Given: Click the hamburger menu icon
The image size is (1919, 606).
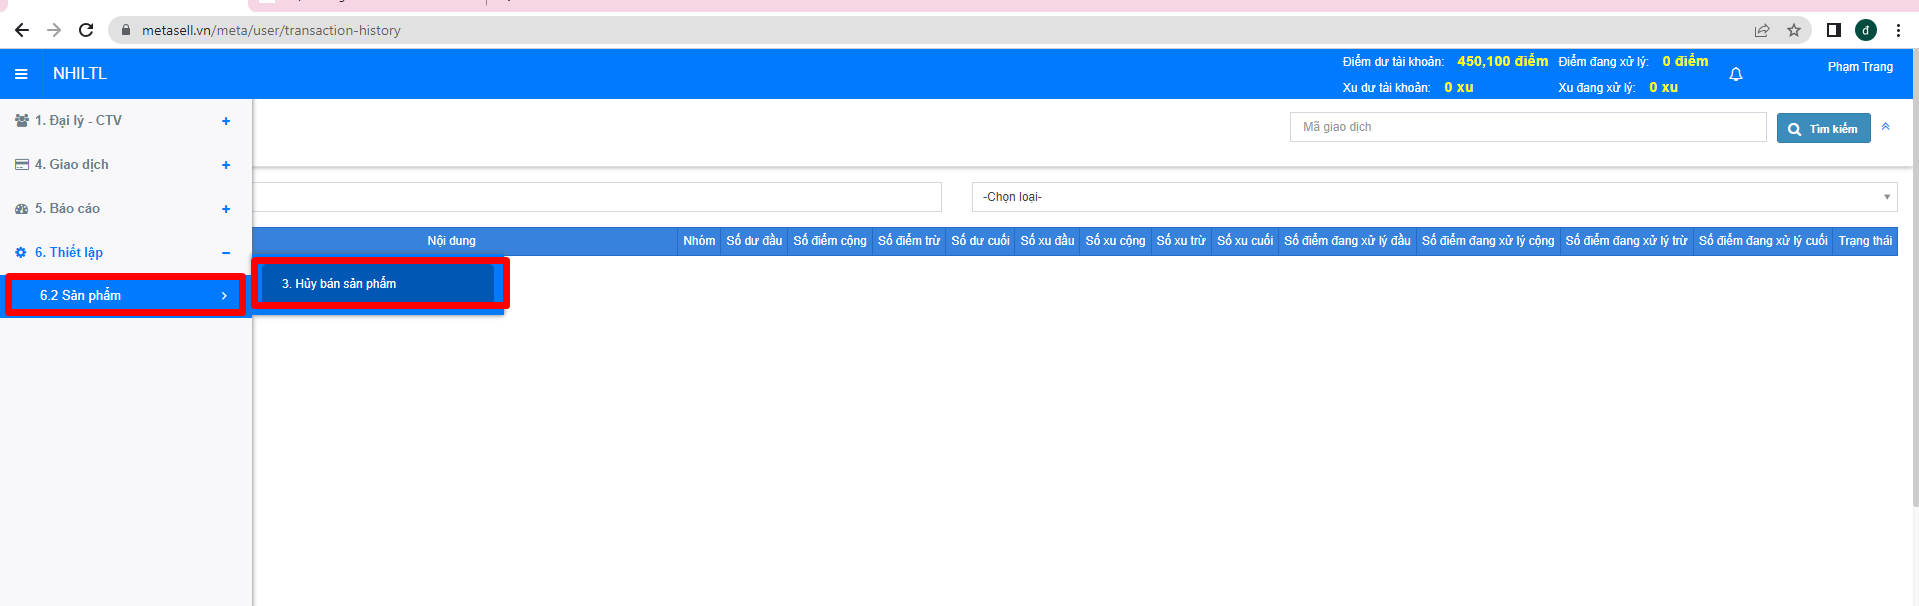Looking at the screenshot, I should tap(21, 74).
